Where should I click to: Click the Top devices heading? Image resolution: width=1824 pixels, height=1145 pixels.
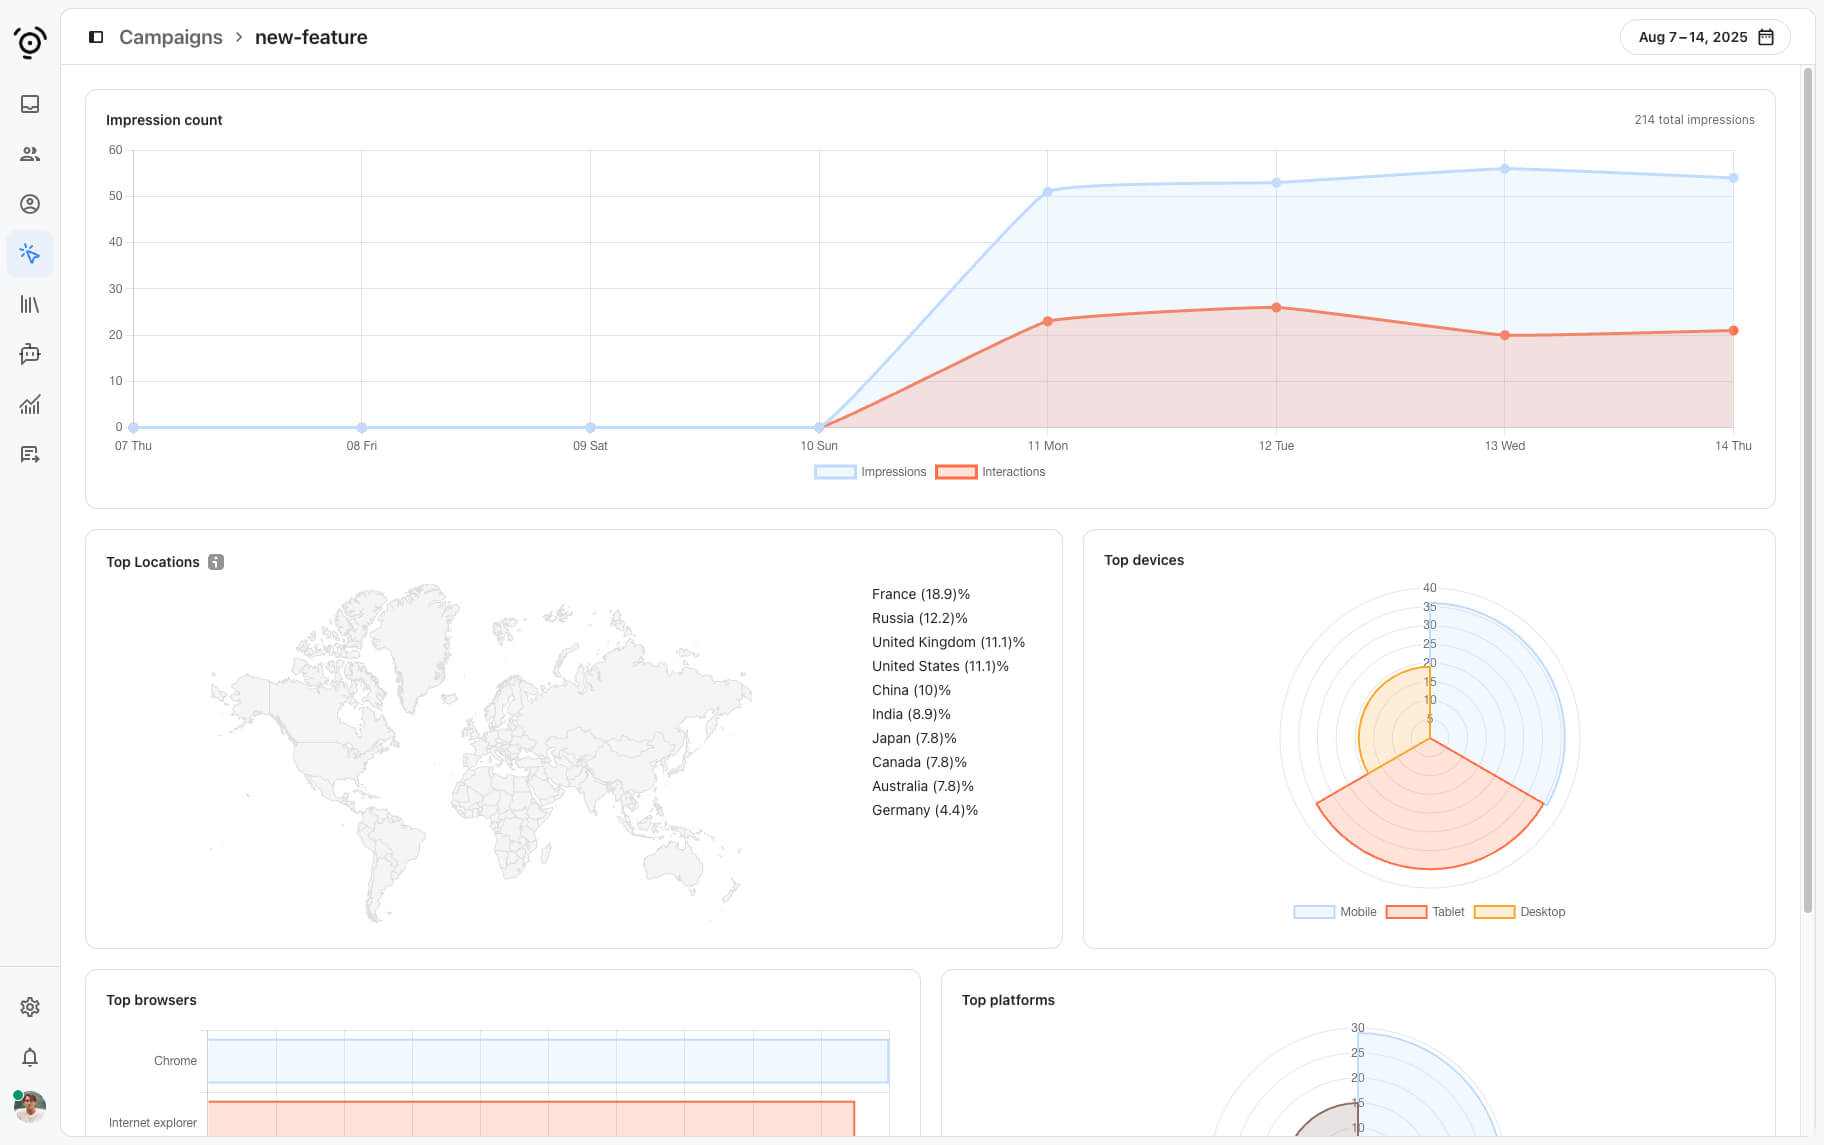(x=1144, y=560)
